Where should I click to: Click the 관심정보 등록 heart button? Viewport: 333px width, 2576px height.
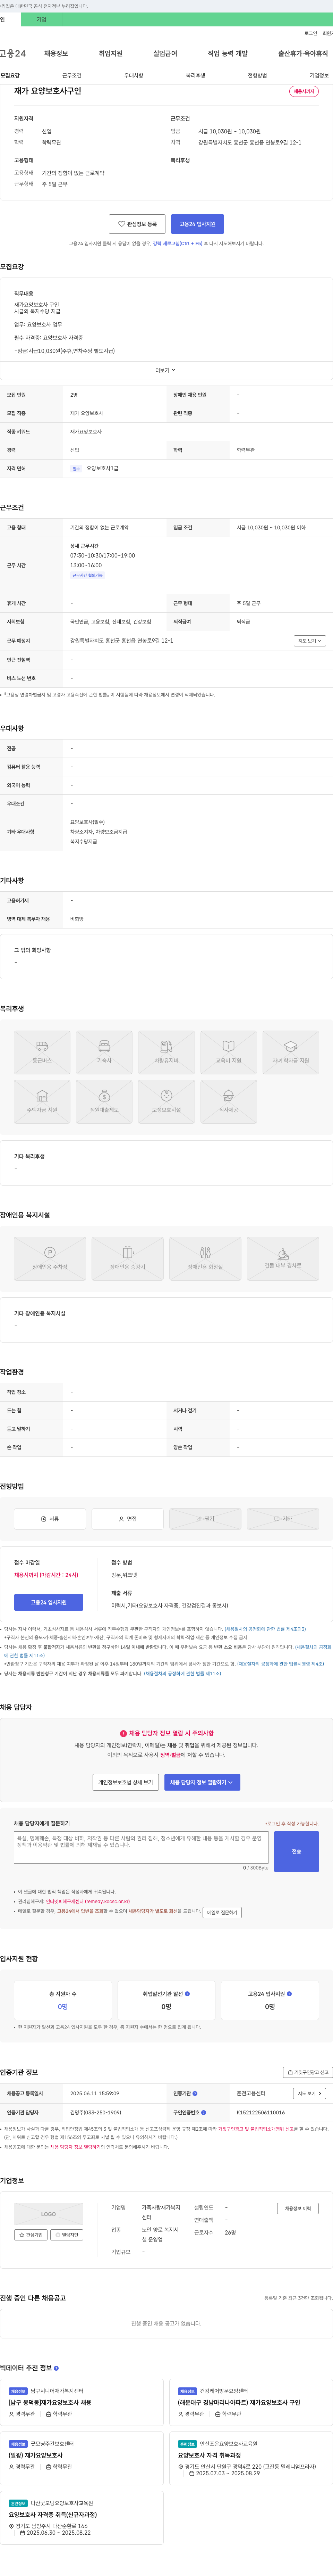(x=137, y=224)
